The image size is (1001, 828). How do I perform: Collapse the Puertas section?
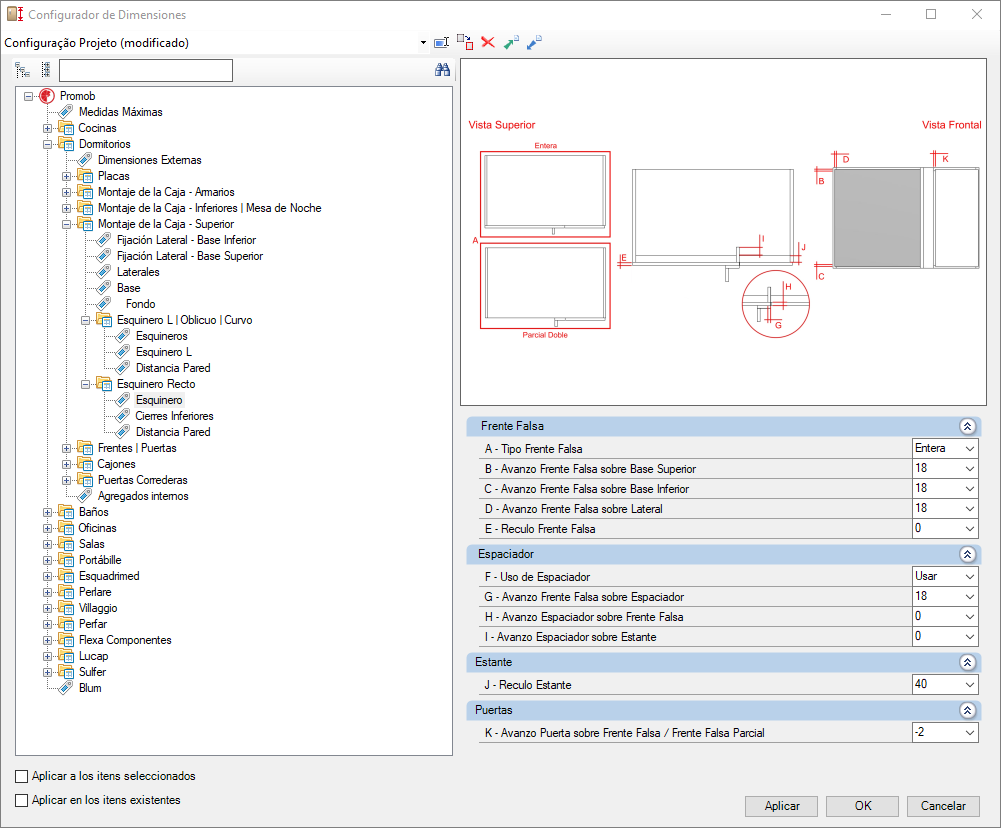[x=967, y=710]
